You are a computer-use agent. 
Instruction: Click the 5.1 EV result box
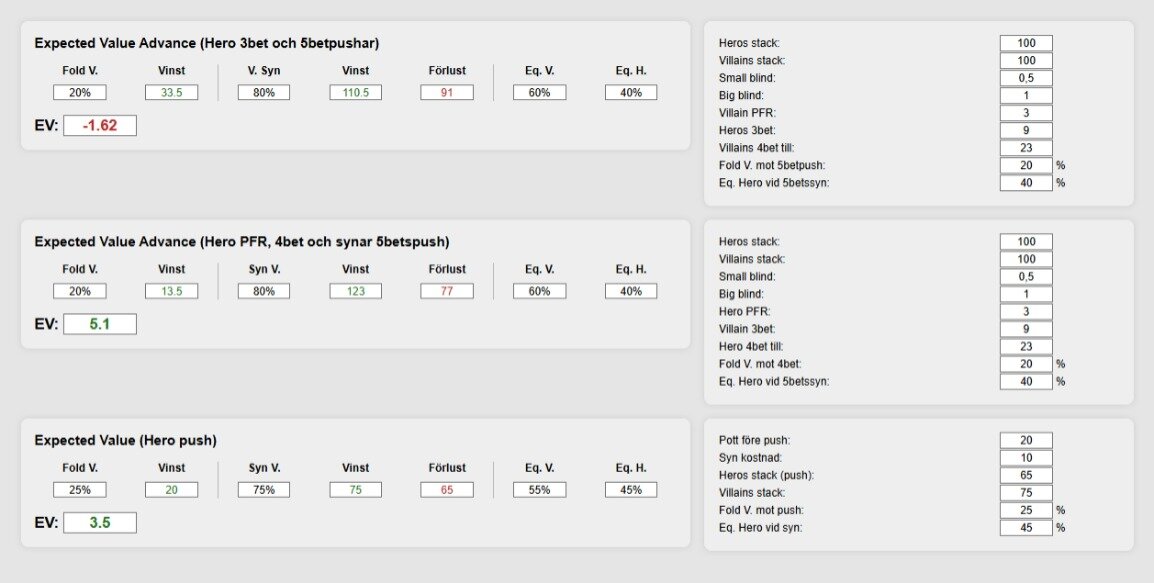pos(100,324)
